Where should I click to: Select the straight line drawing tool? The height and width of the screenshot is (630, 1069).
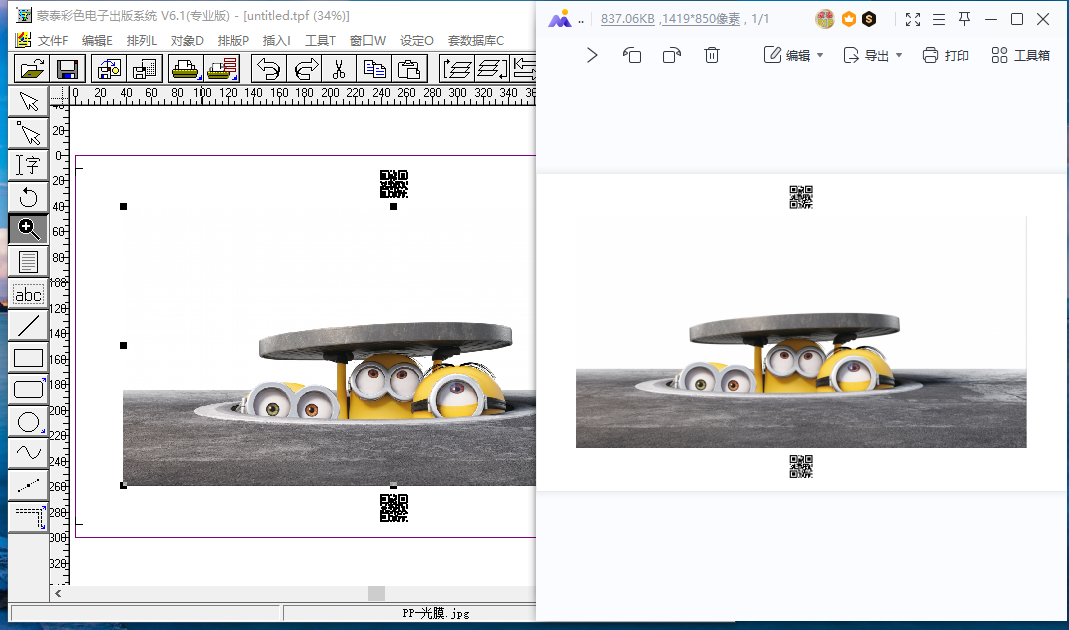pyautogui.click(x=28, y=326)
